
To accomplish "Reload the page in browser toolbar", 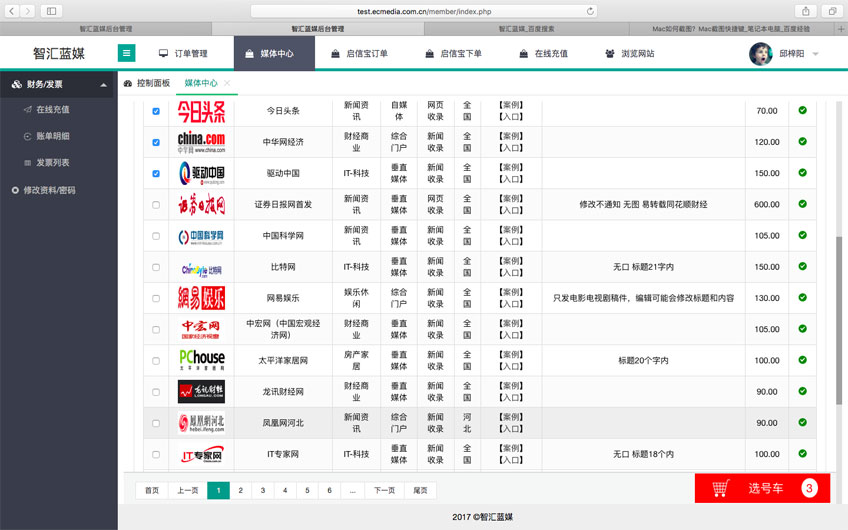I will click(590, 11).
